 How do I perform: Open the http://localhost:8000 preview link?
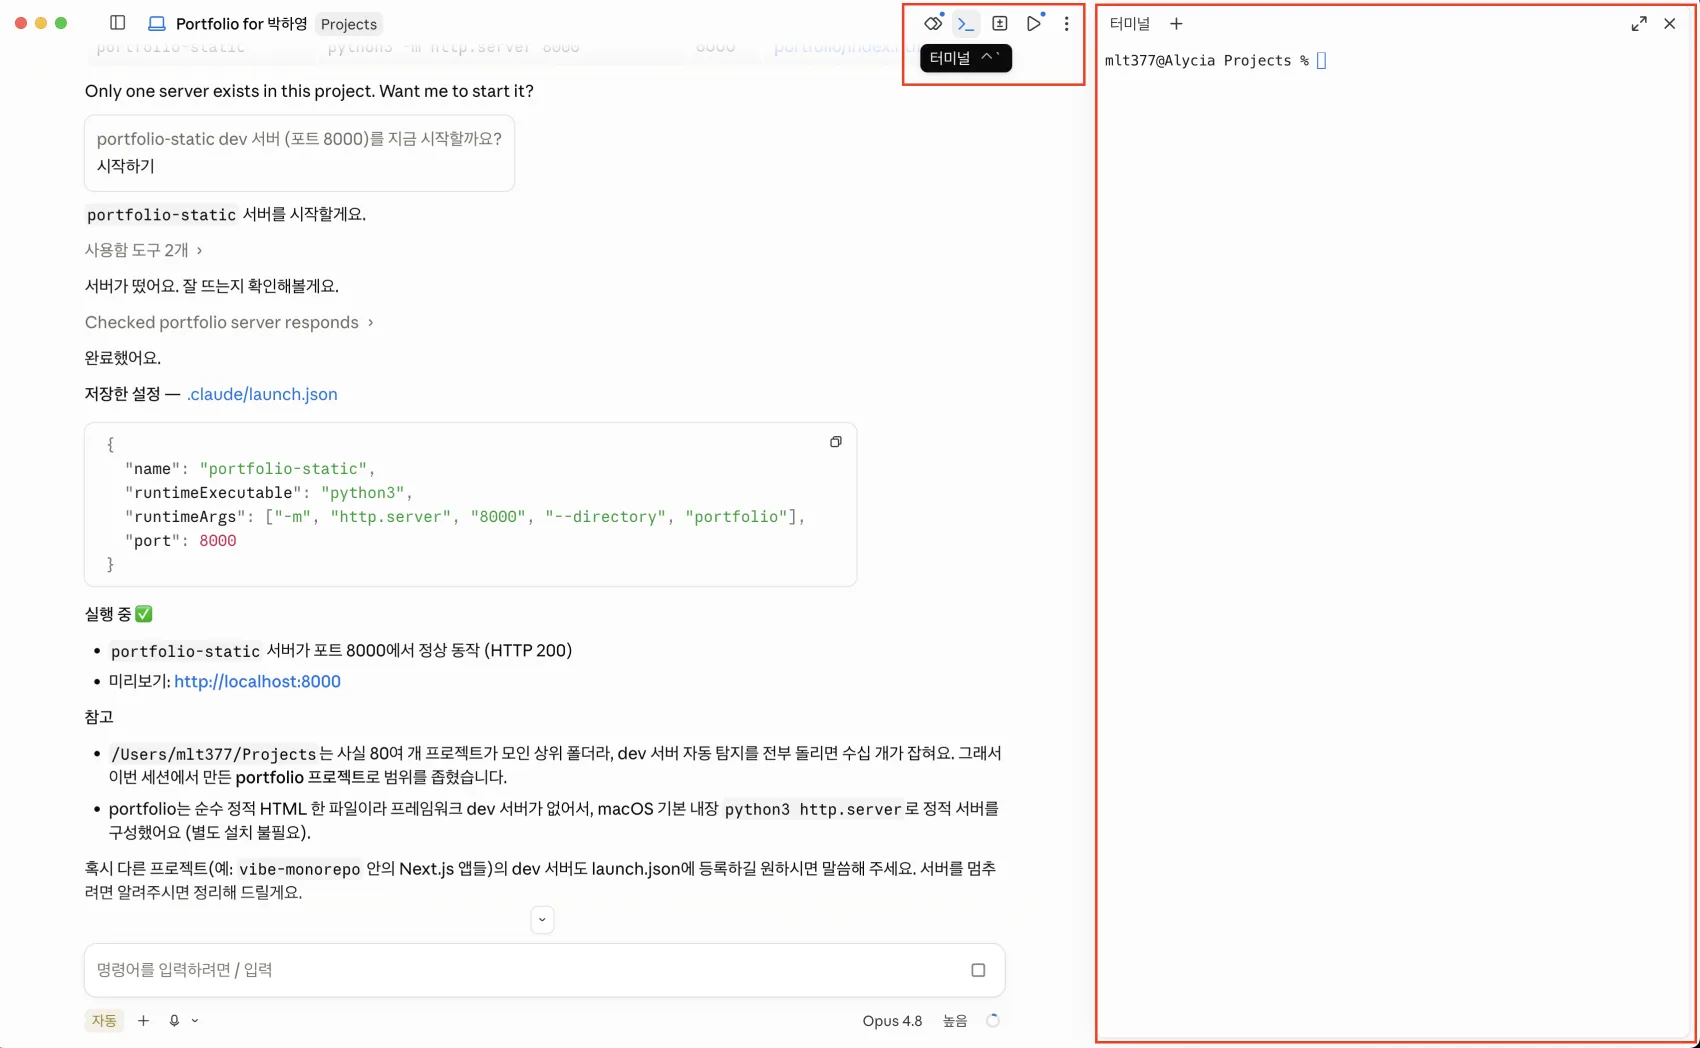pyautogui.click(x=257, y=681)
